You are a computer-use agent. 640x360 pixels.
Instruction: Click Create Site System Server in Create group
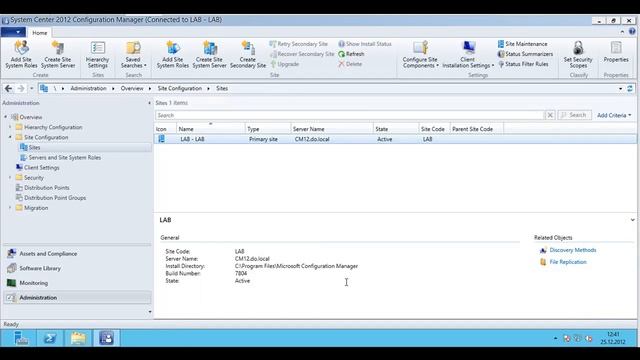click(x=58, y=54)
